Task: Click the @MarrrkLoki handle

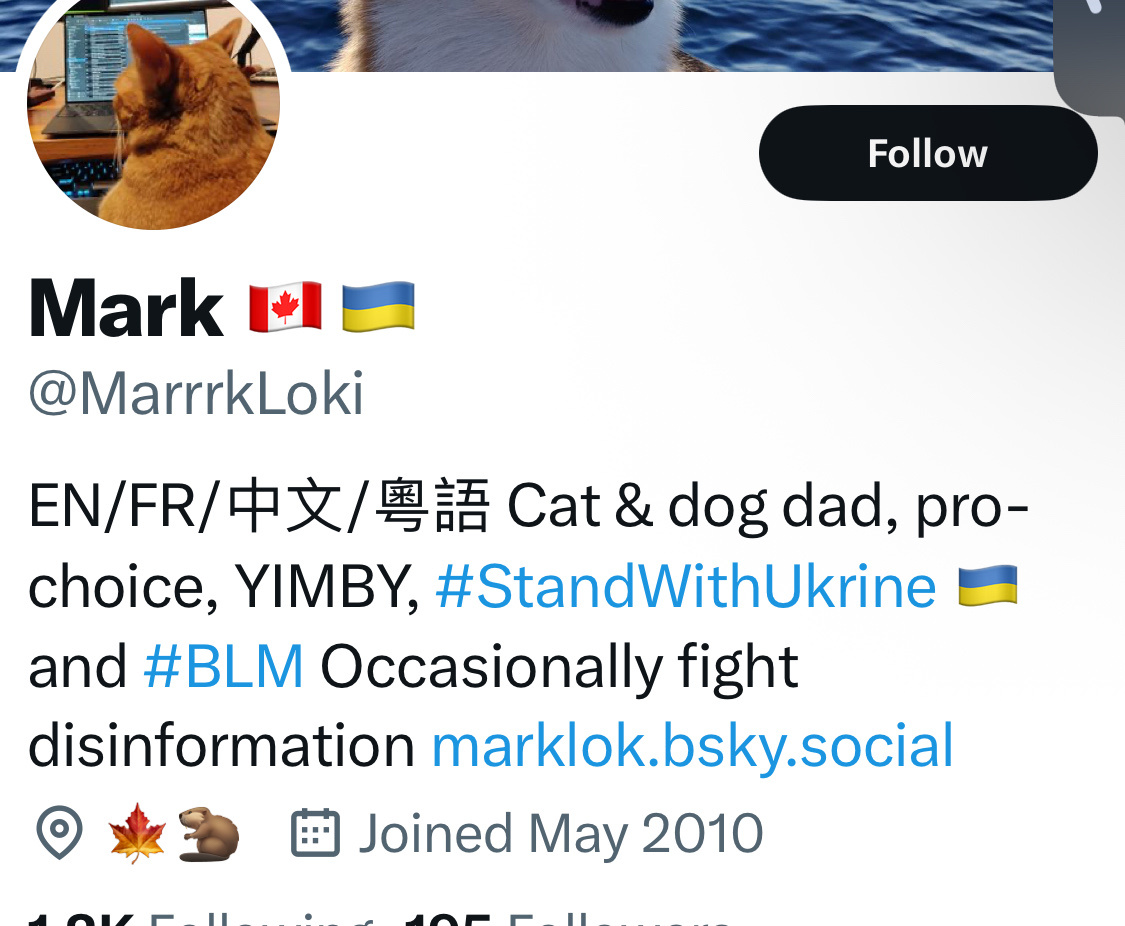Action: click(196, 394)
